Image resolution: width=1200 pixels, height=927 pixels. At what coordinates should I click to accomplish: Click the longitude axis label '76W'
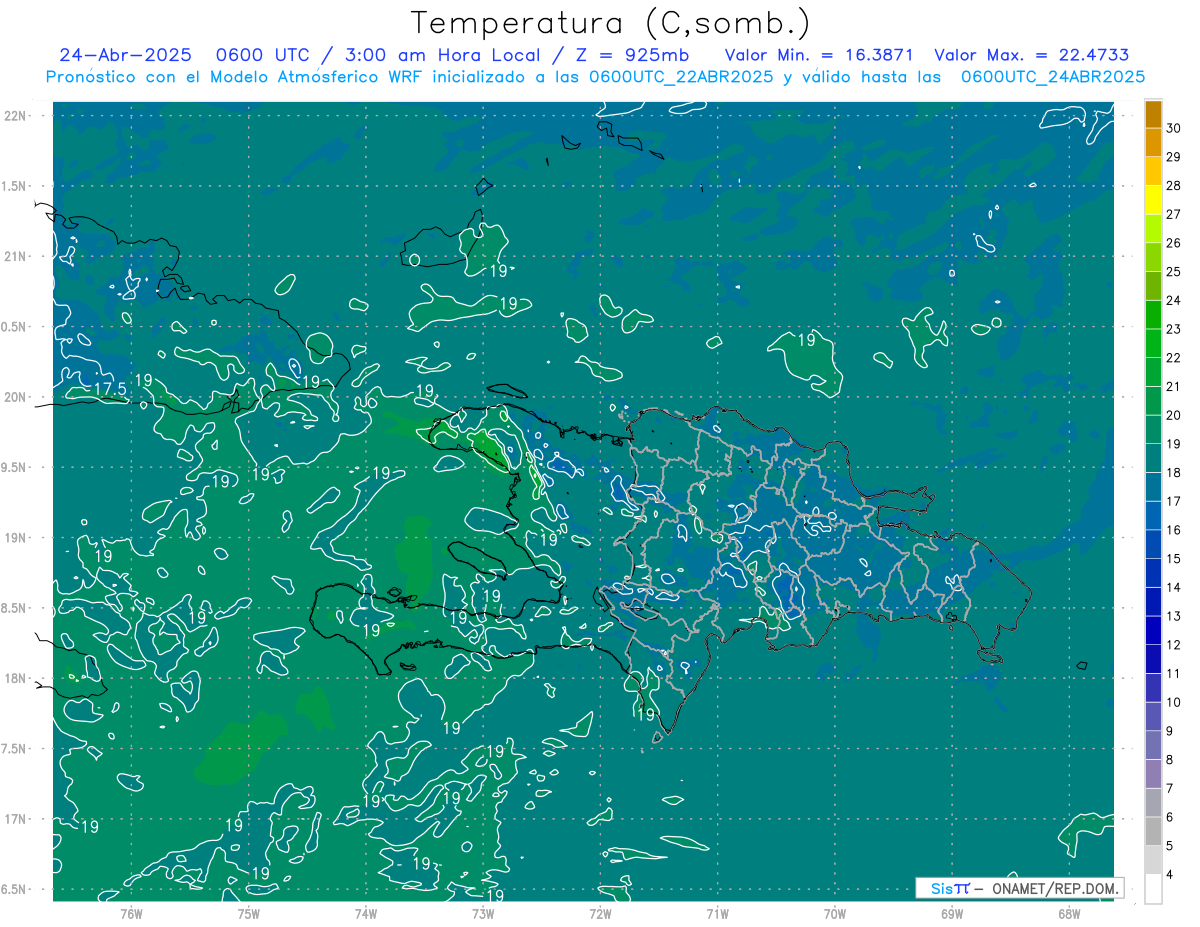131,913
